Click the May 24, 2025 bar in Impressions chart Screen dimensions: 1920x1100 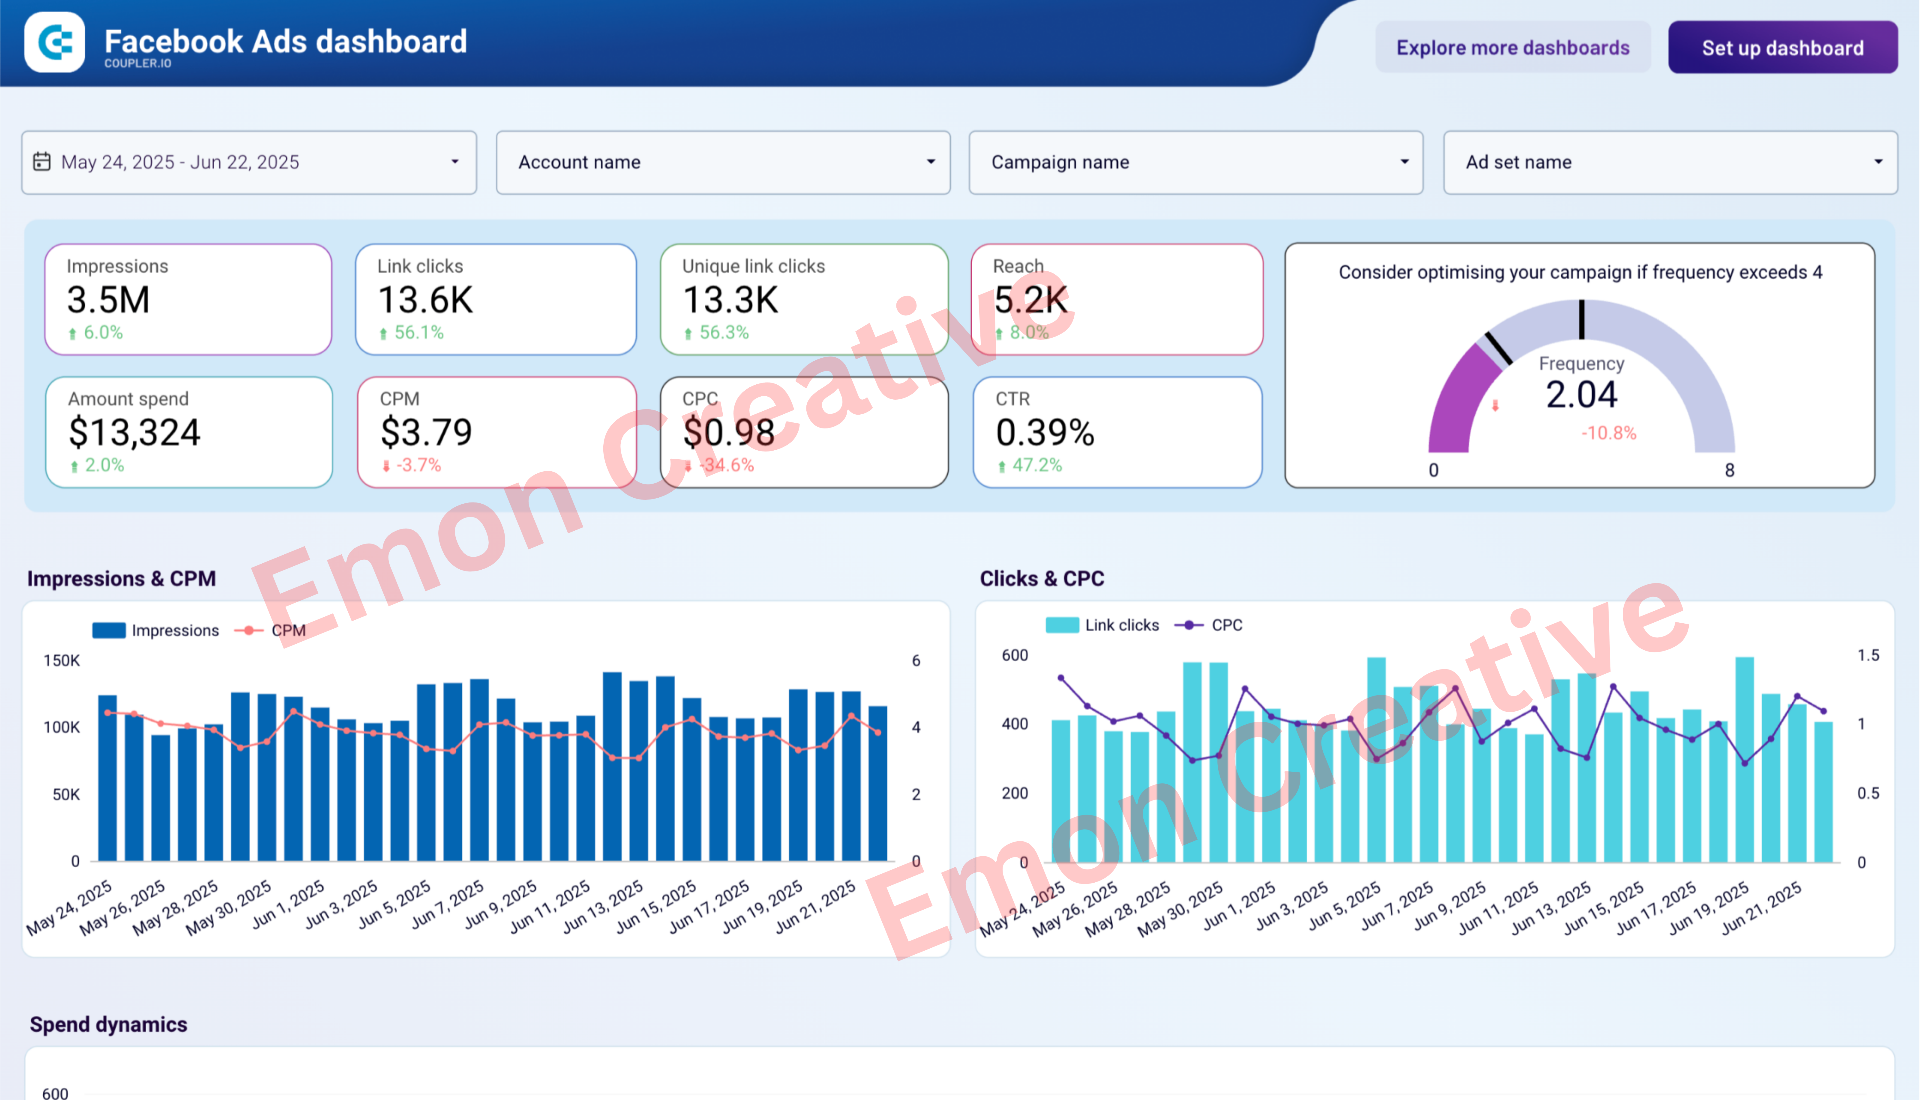tap(107, 778)
